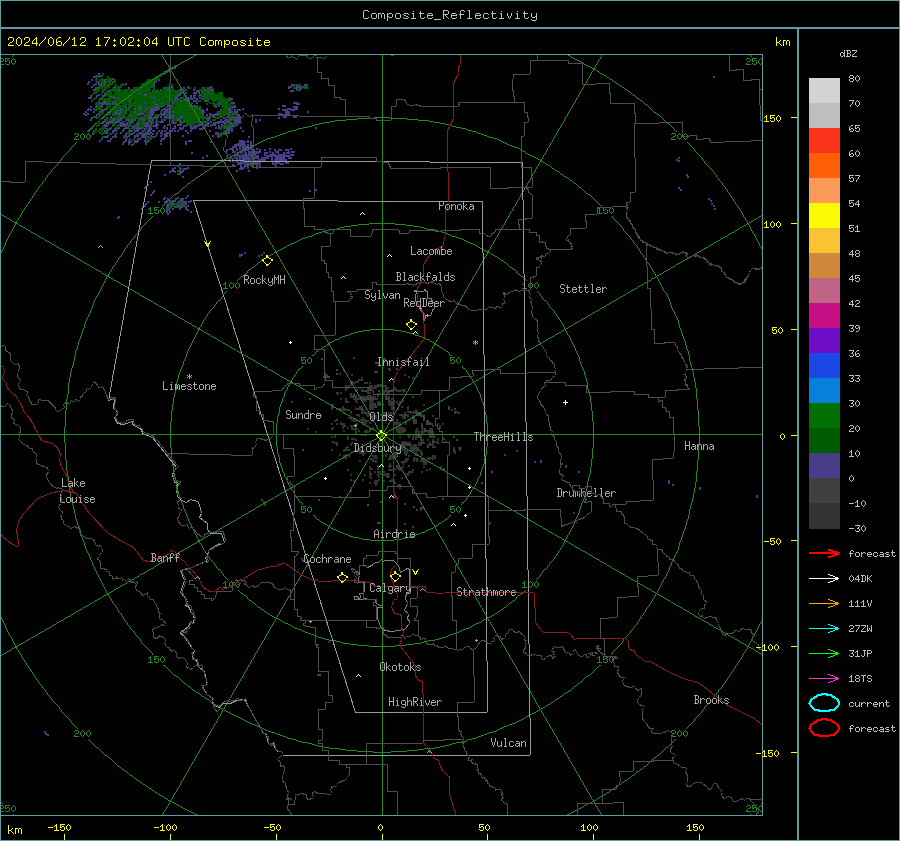Click the Red Deer city label
Viewport: 900px width, 841px height.
424,303
